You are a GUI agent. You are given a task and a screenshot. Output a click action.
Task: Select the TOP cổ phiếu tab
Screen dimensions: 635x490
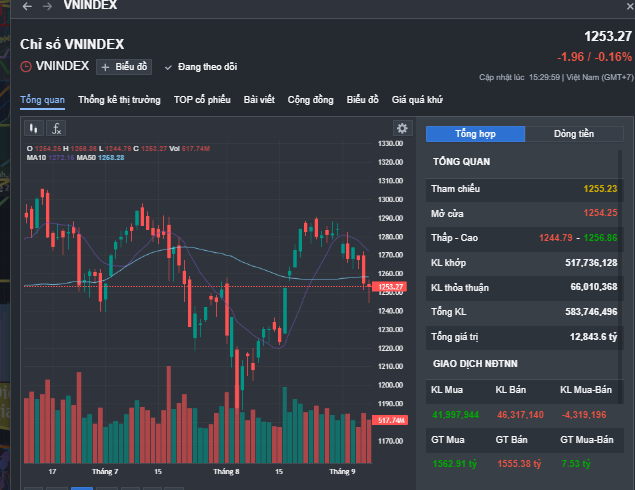click(202, 100)
